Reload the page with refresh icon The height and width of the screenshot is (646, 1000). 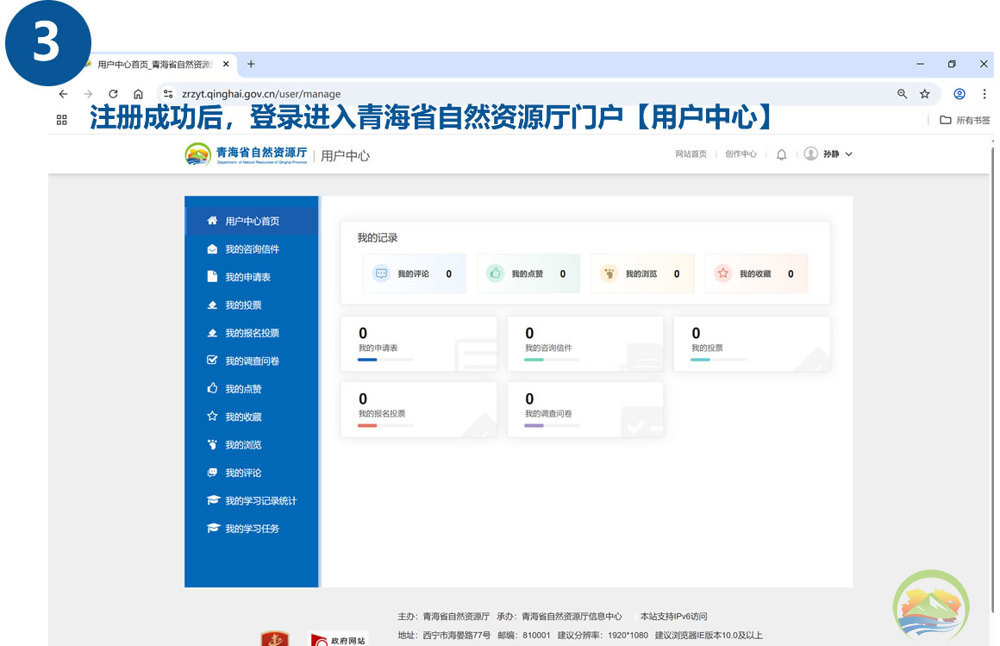pyautogui.click(x=113, y=94)
